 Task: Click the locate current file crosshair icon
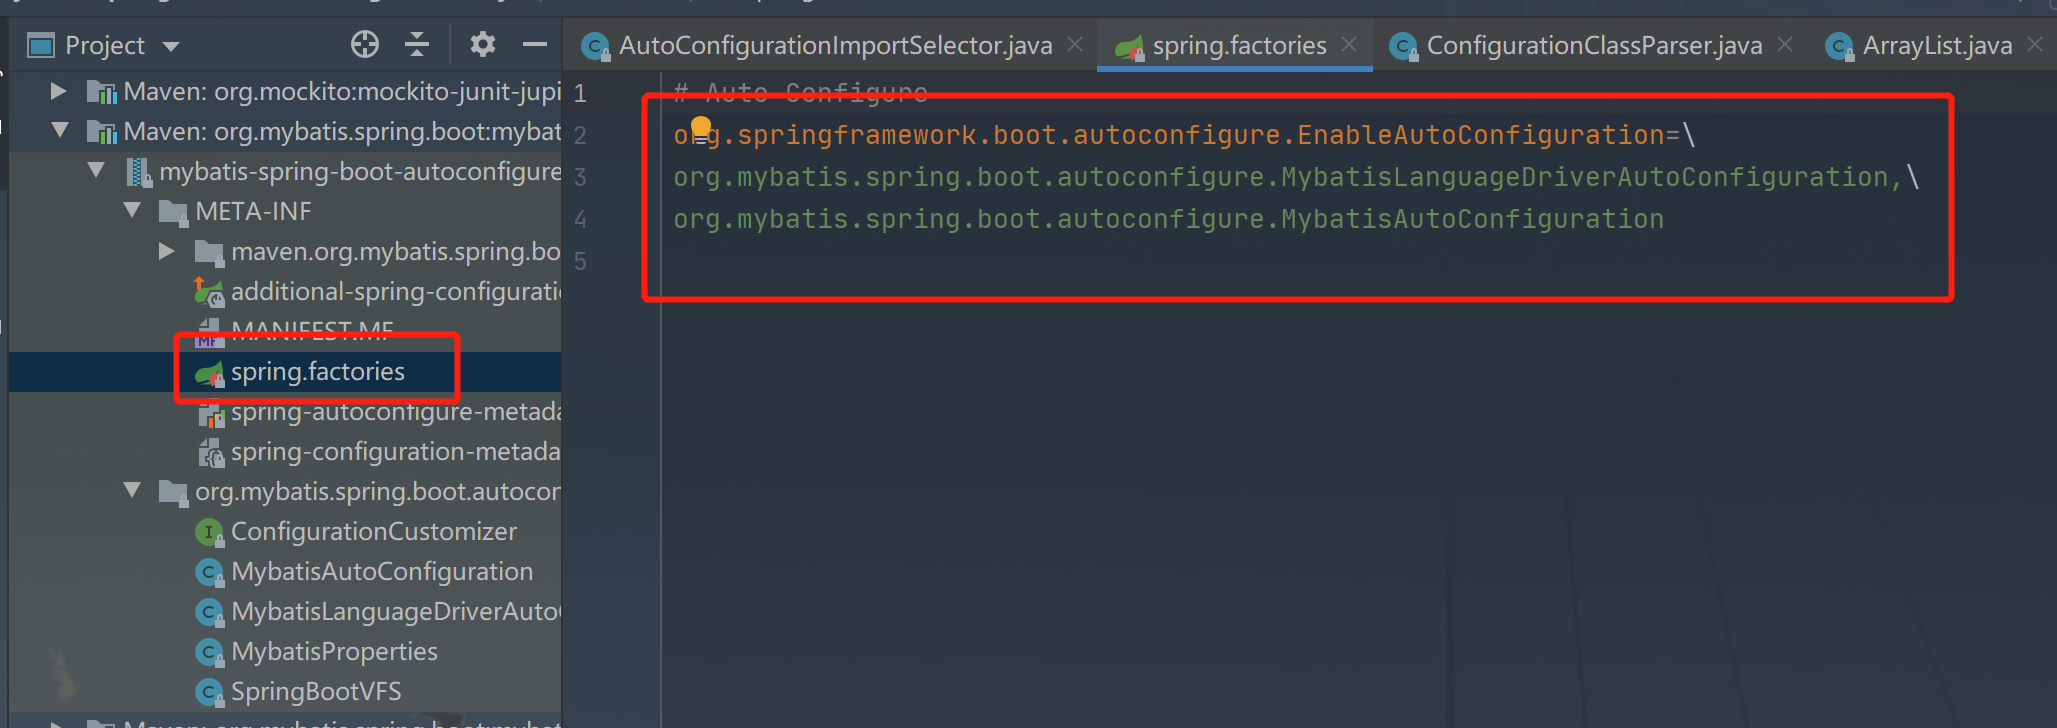tap(365, 44)
